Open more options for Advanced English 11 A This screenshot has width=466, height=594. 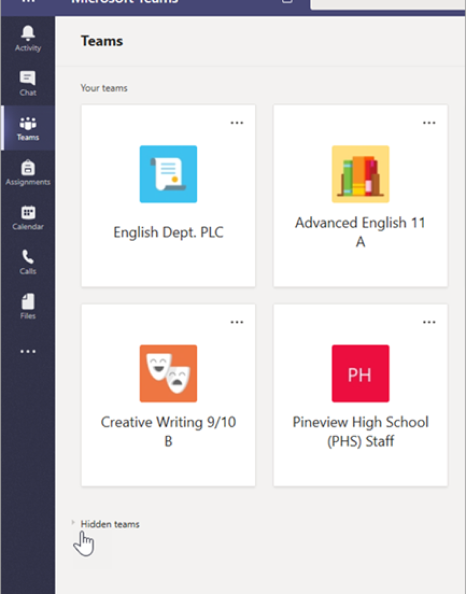coord(429,123)
